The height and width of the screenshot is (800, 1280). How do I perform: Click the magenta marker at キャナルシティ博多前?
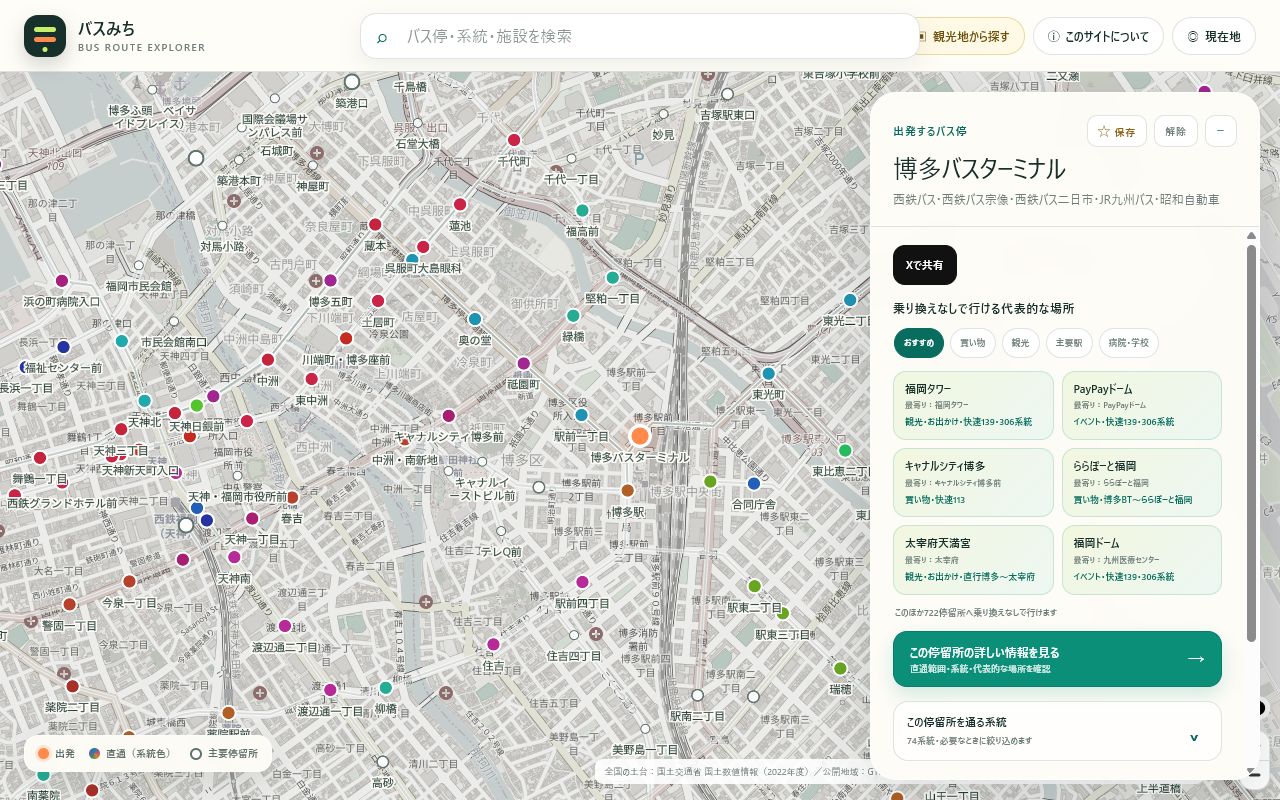[449, 415]
